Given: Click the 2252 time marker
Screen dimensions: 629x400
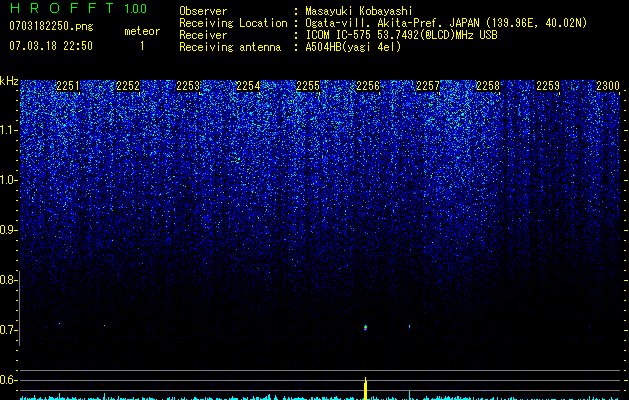Looking at the screenshot, I should [128, 86].
